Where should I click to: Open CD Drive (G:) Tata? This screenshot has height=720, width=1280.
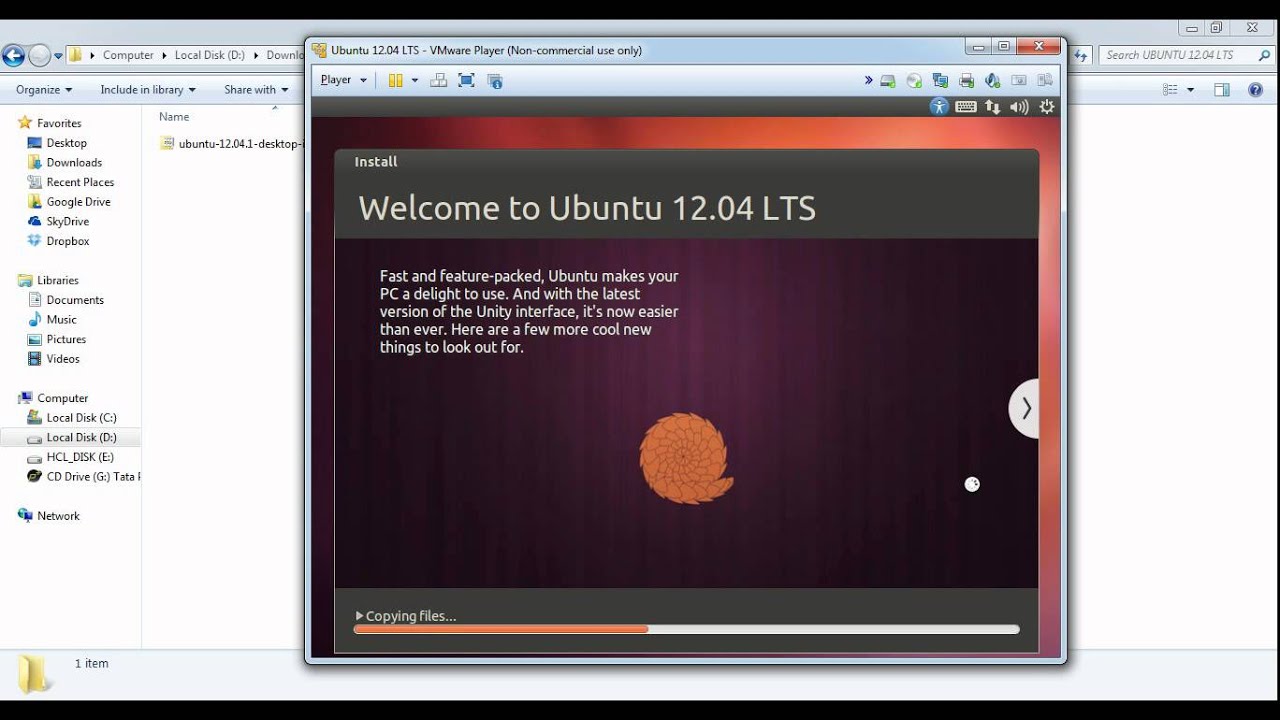point(91,477)
